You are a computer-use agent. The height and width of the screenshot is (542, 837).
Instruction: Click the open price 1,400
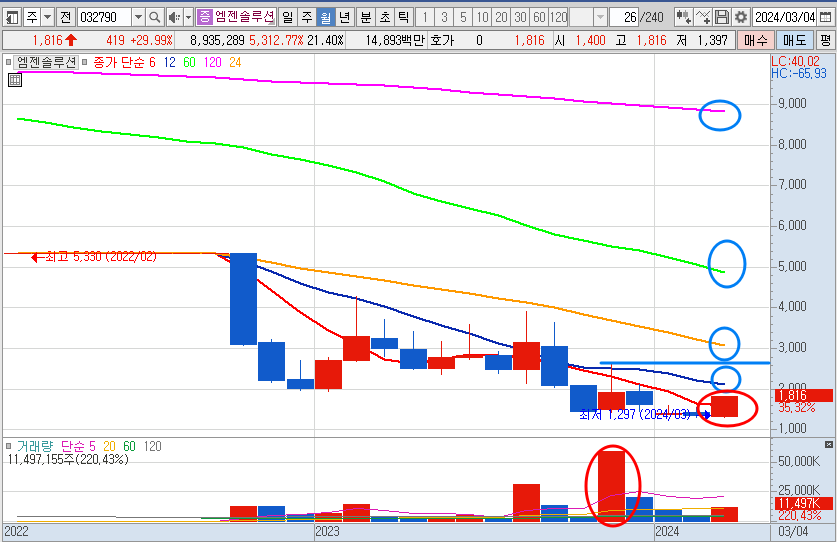(x=590, y=41)
